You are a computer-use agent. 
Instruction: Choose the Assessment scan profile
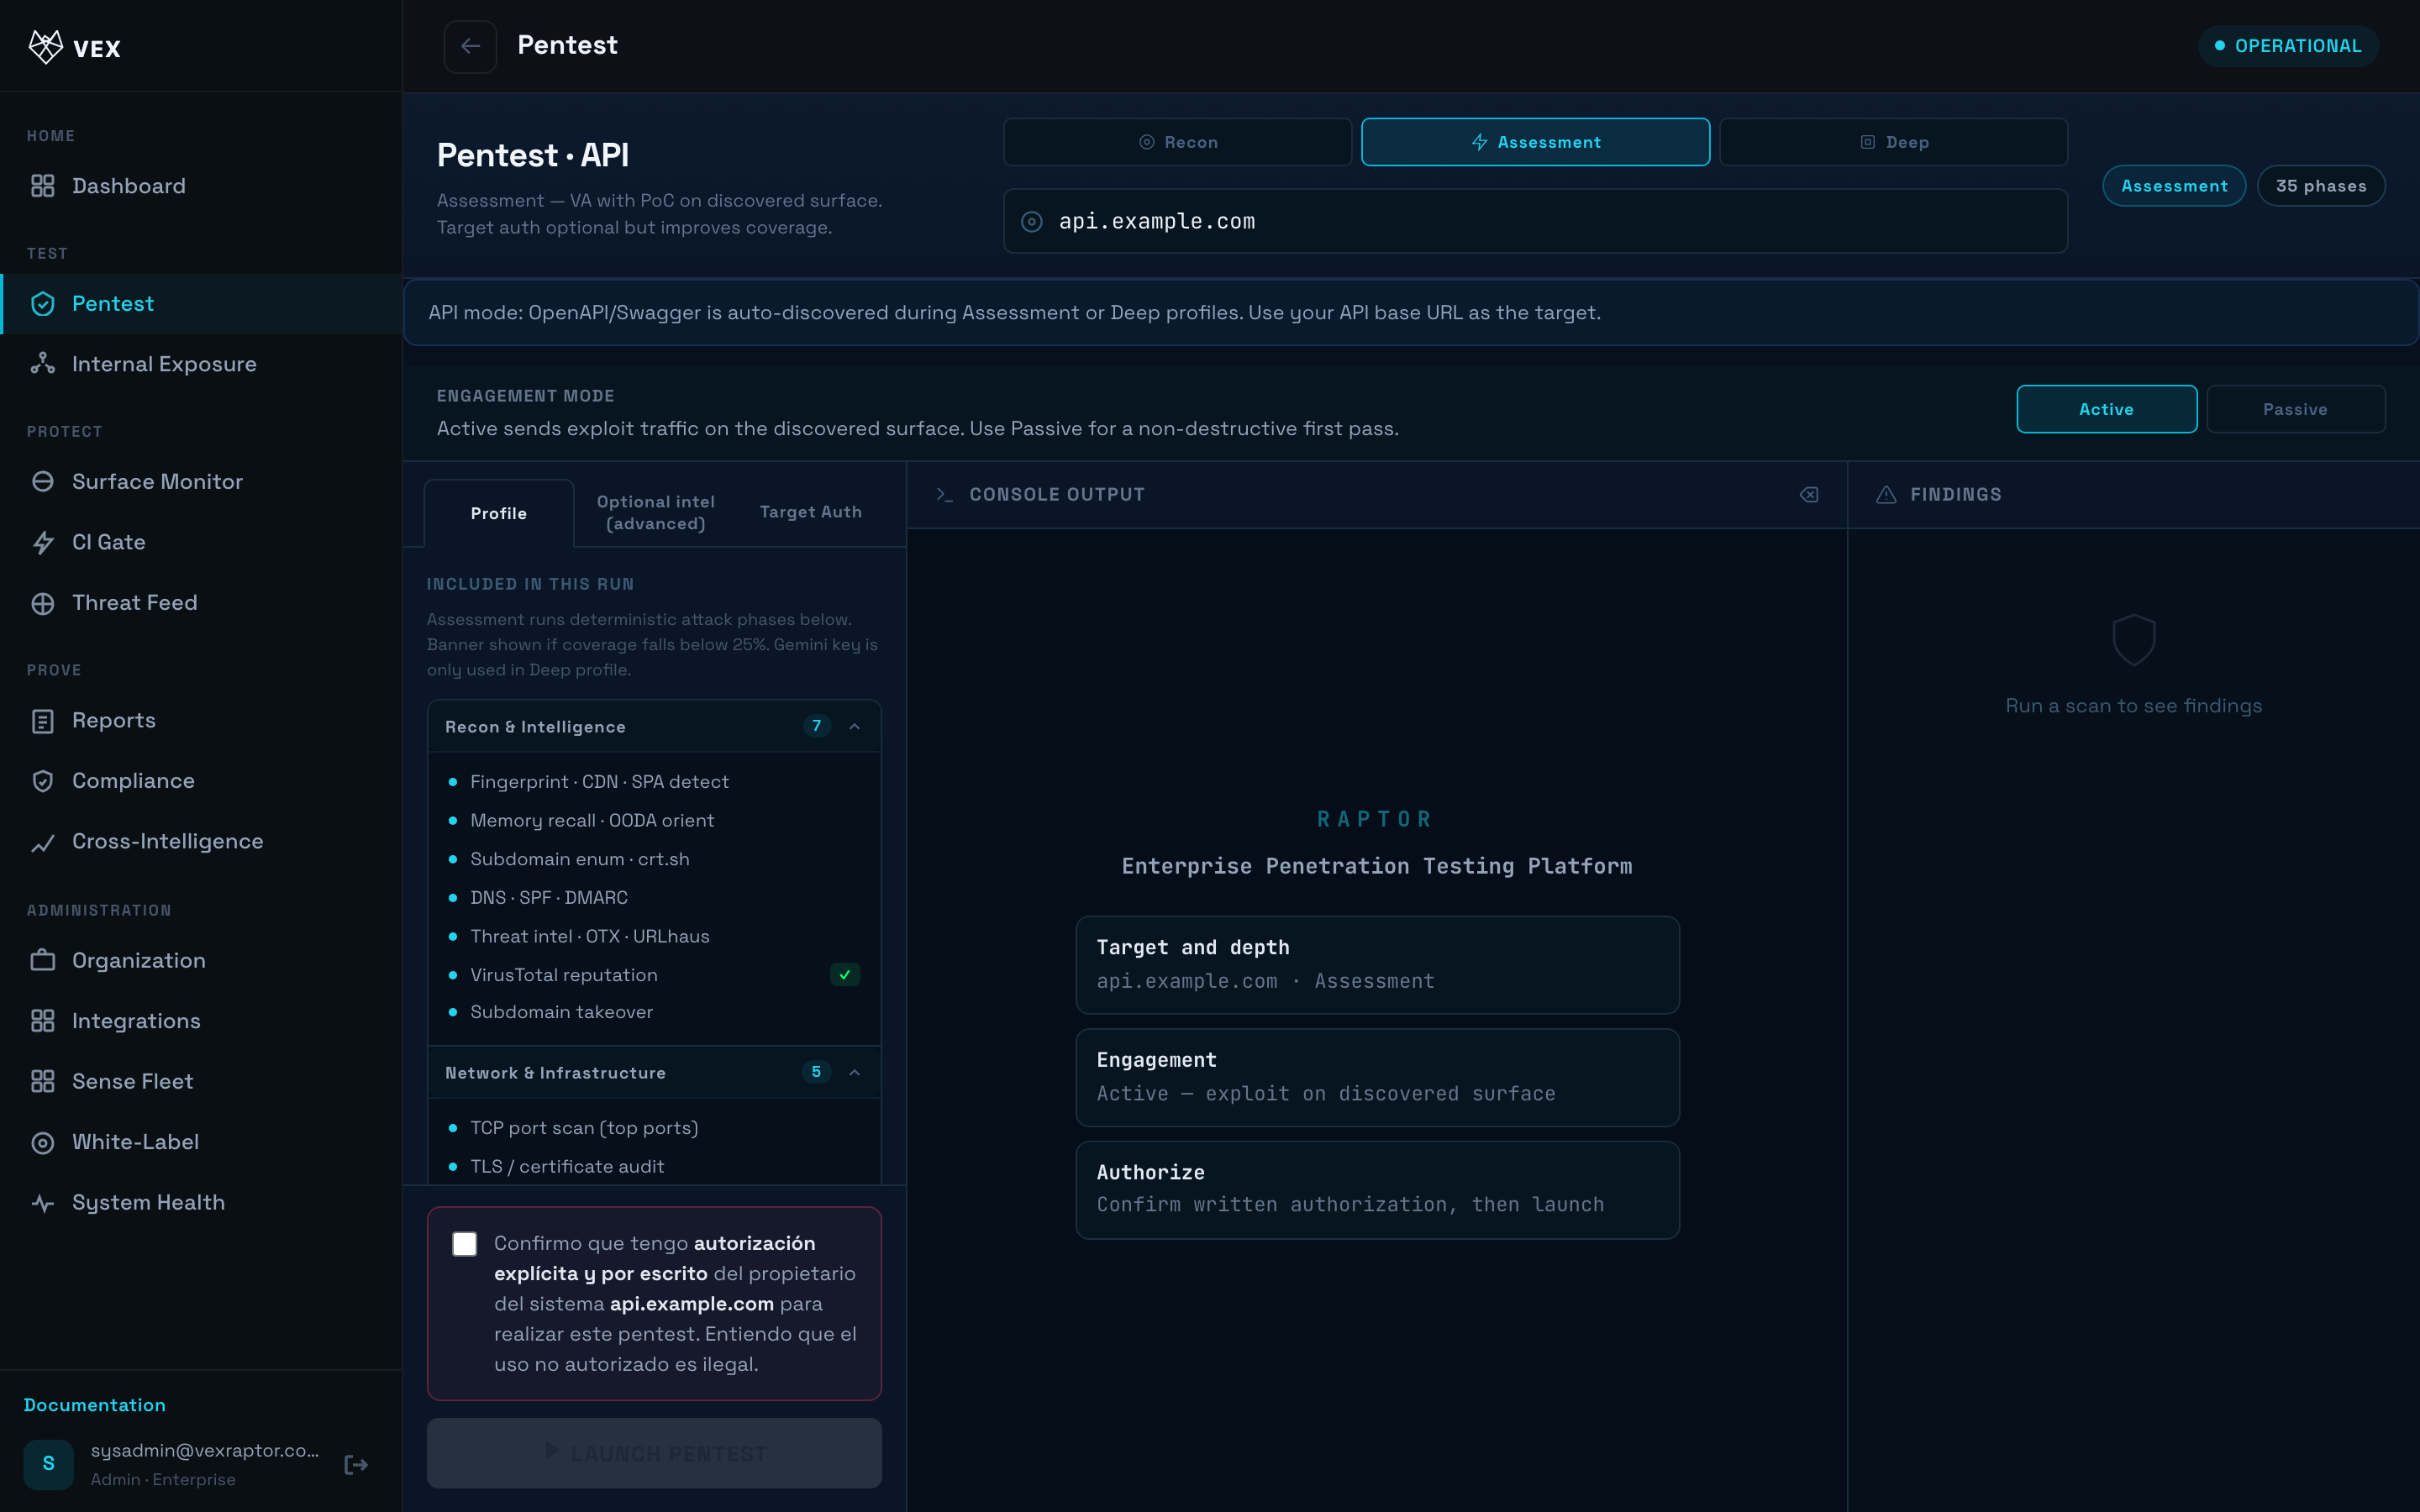tap(1535, 142)
